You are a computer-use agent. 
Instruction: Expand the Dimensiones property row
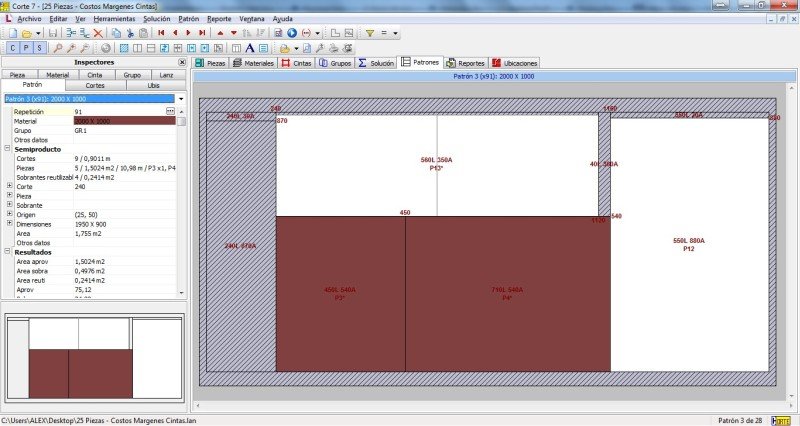[x=9, y=224]
